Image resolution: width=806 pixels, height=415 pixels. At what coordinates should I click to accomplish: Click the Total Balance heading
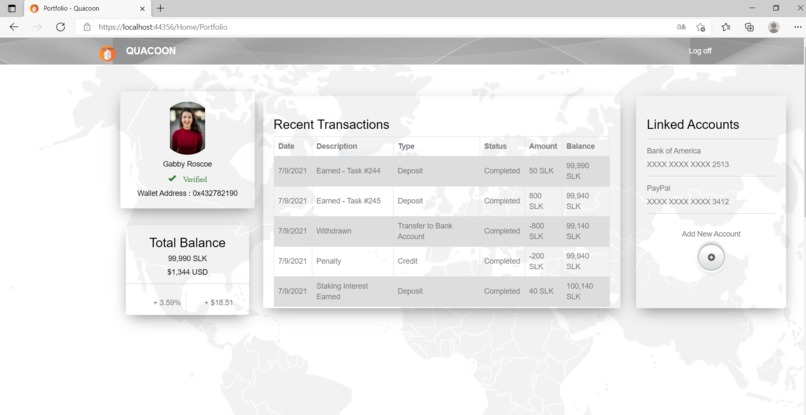coord(187,243)
